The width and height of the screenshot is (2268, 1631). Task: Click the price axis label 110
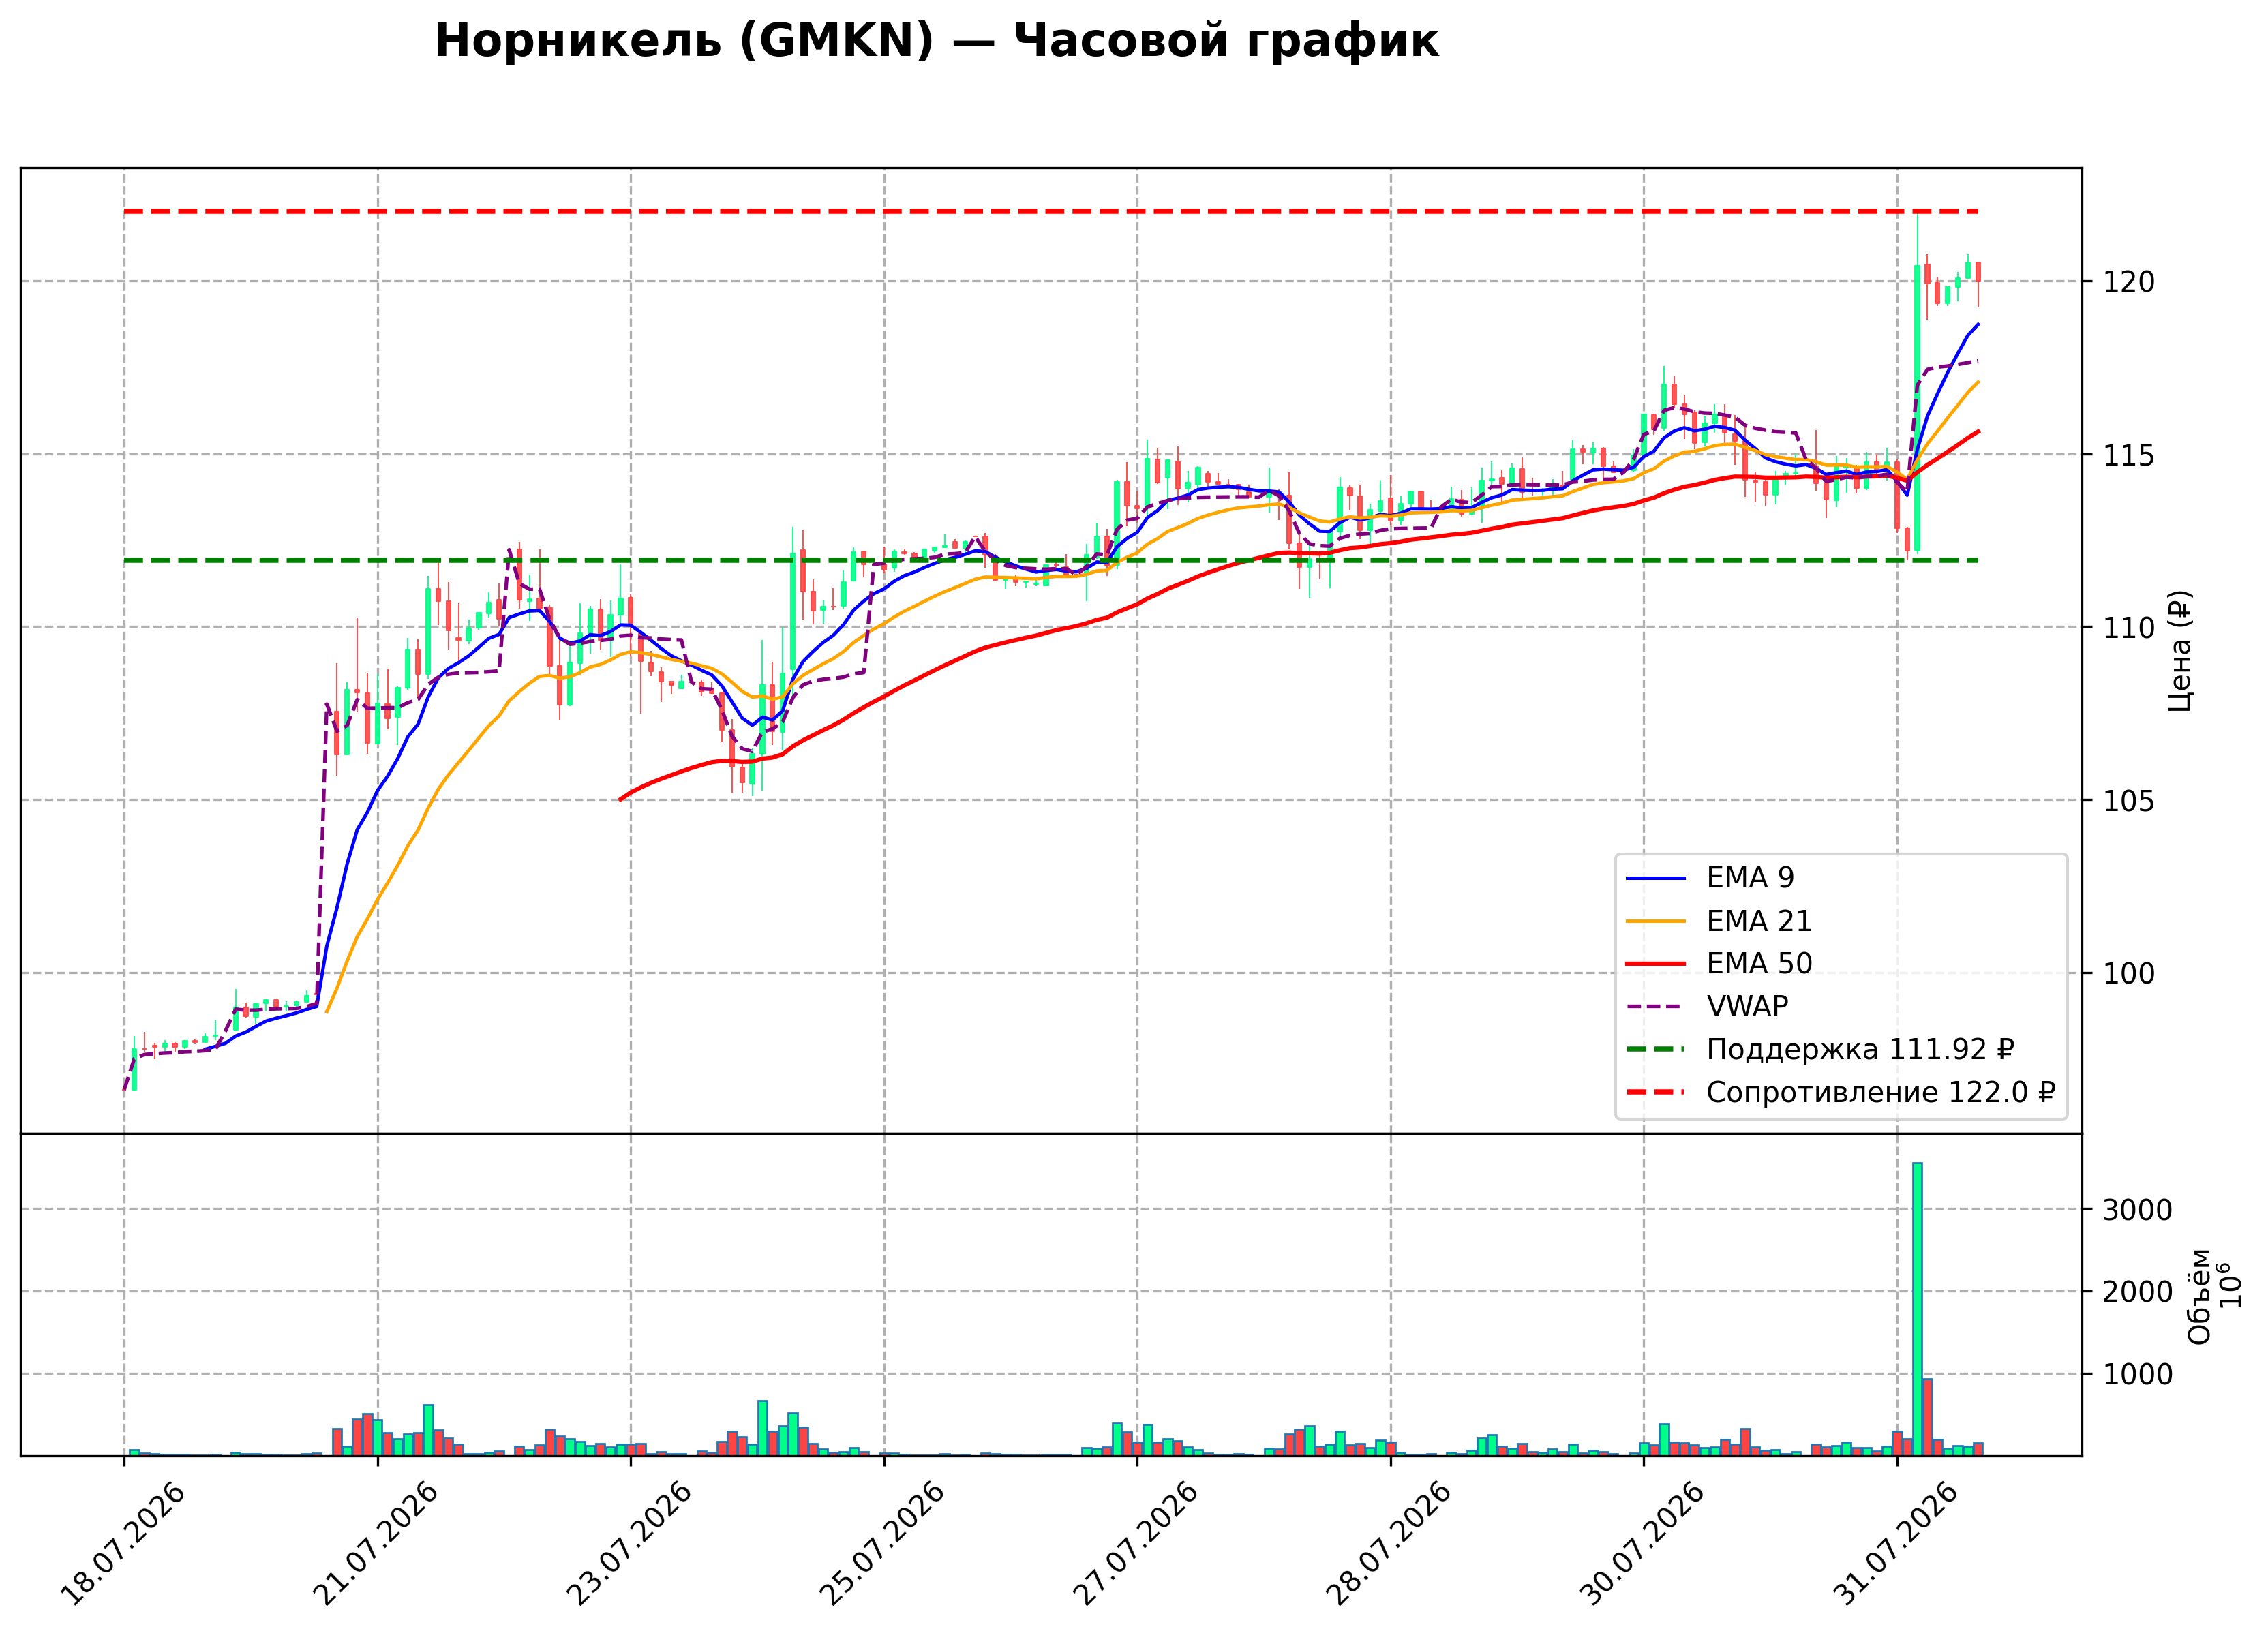[2130, 628]
